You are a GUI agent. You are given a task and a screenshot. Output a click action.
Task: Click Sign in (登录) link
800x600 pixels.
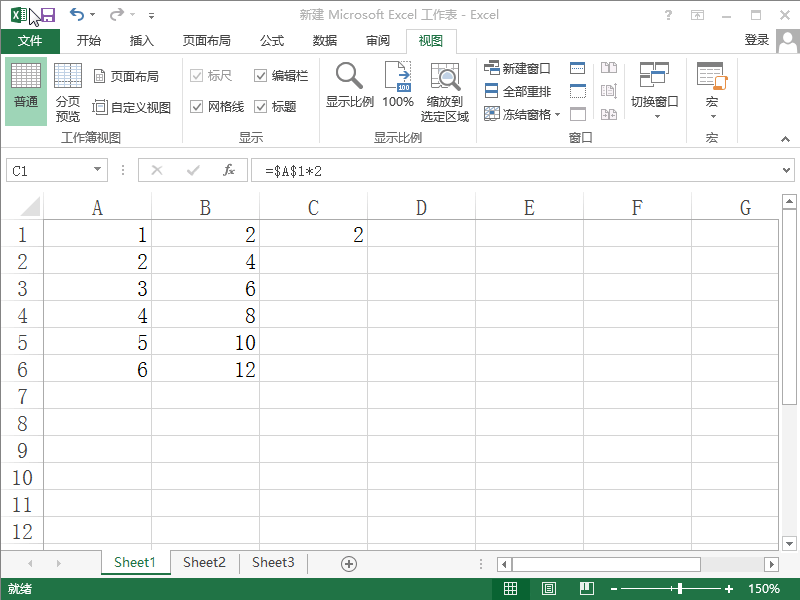coord(757,40)
